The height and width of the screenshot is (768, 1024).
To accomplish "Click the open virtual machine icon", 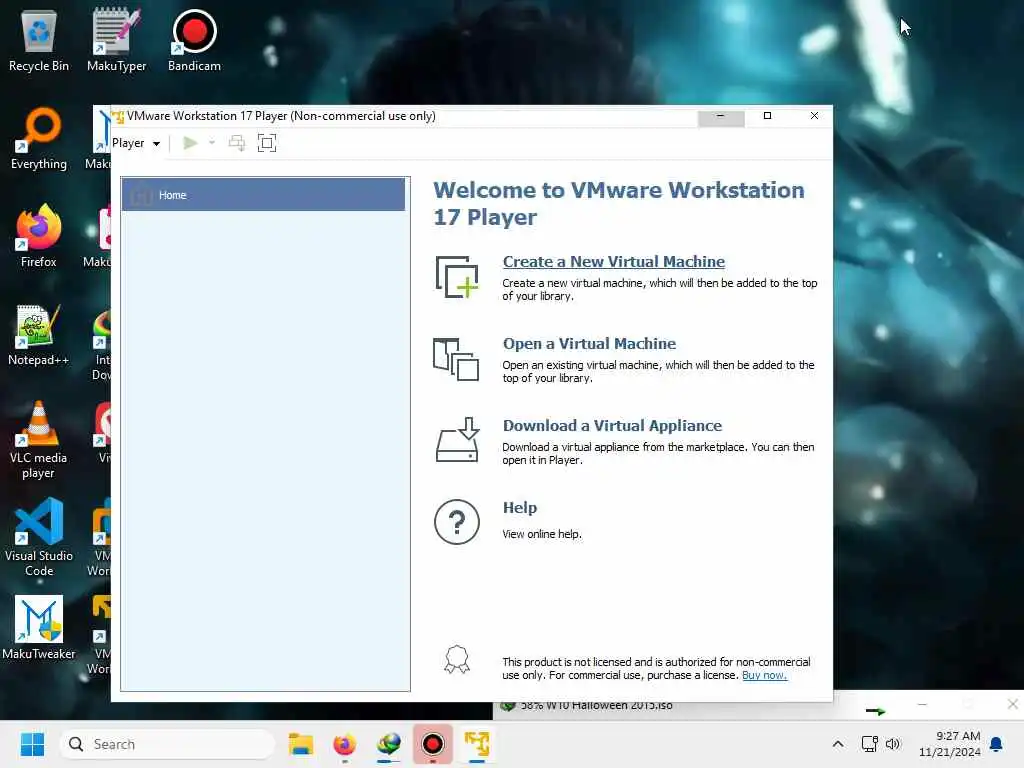I will click(456, 359).
